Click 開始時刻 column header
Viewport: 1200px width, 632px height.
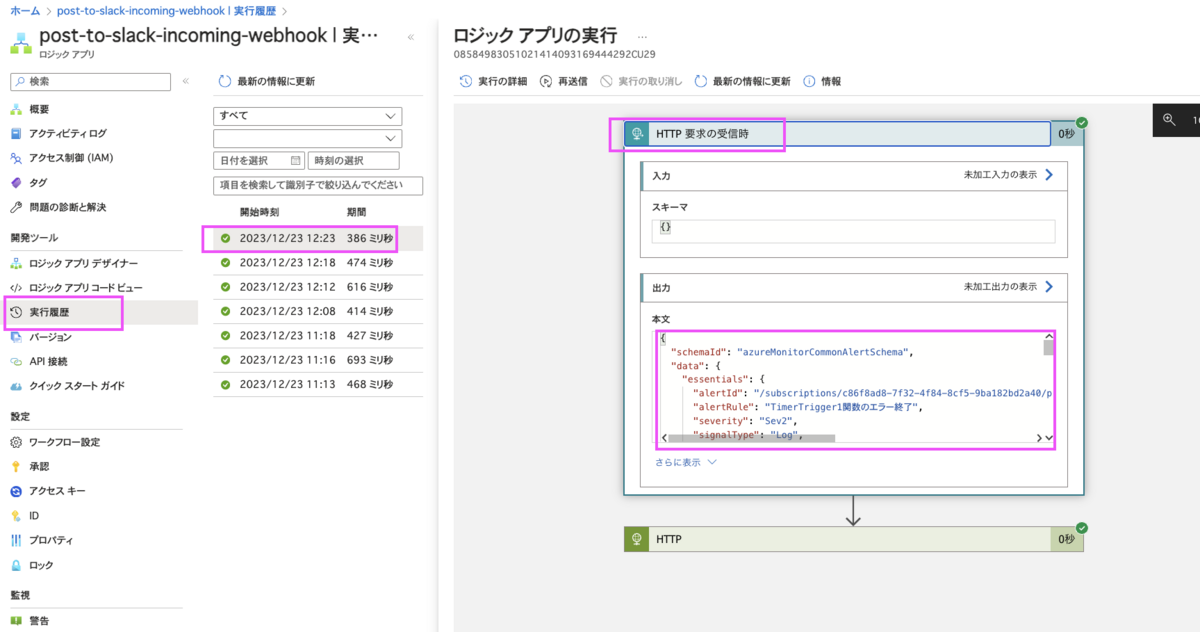click(259, 212)
